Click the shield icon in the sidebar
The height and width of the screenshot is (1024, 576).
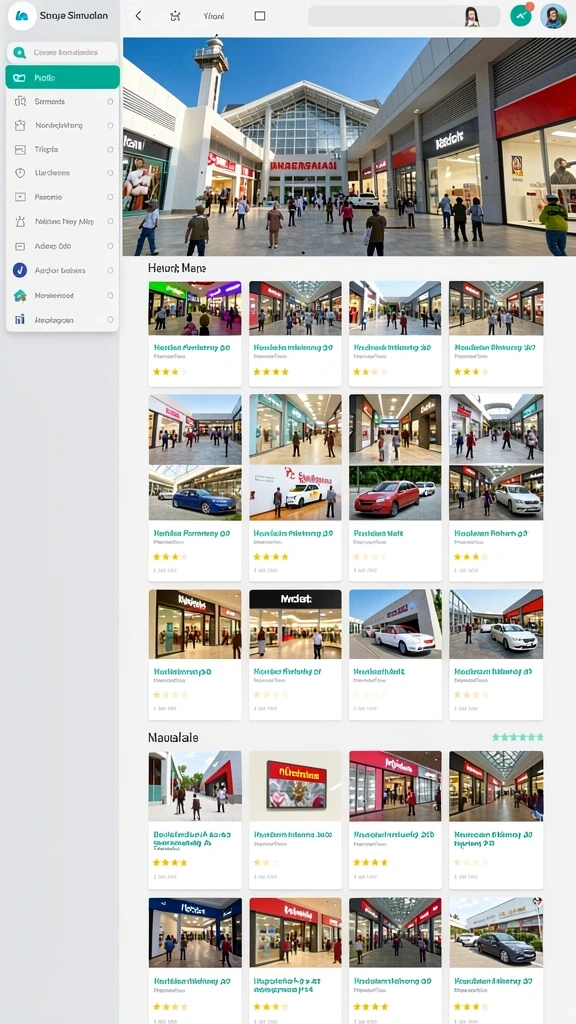pyautogui.click(x=20, y=173)
